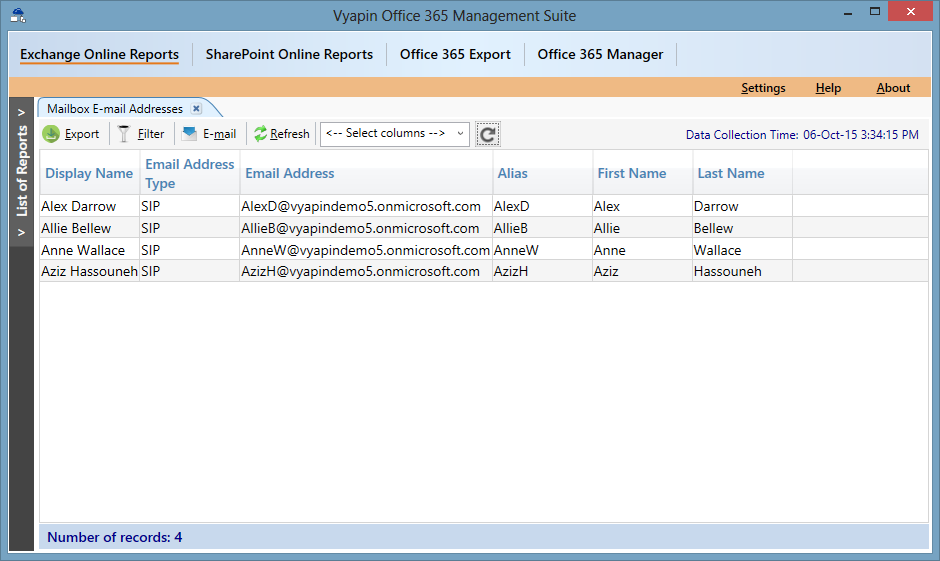940x561 pixels.
Task: Click the AnneW alias cell
Action: click(x=542, y=250)
